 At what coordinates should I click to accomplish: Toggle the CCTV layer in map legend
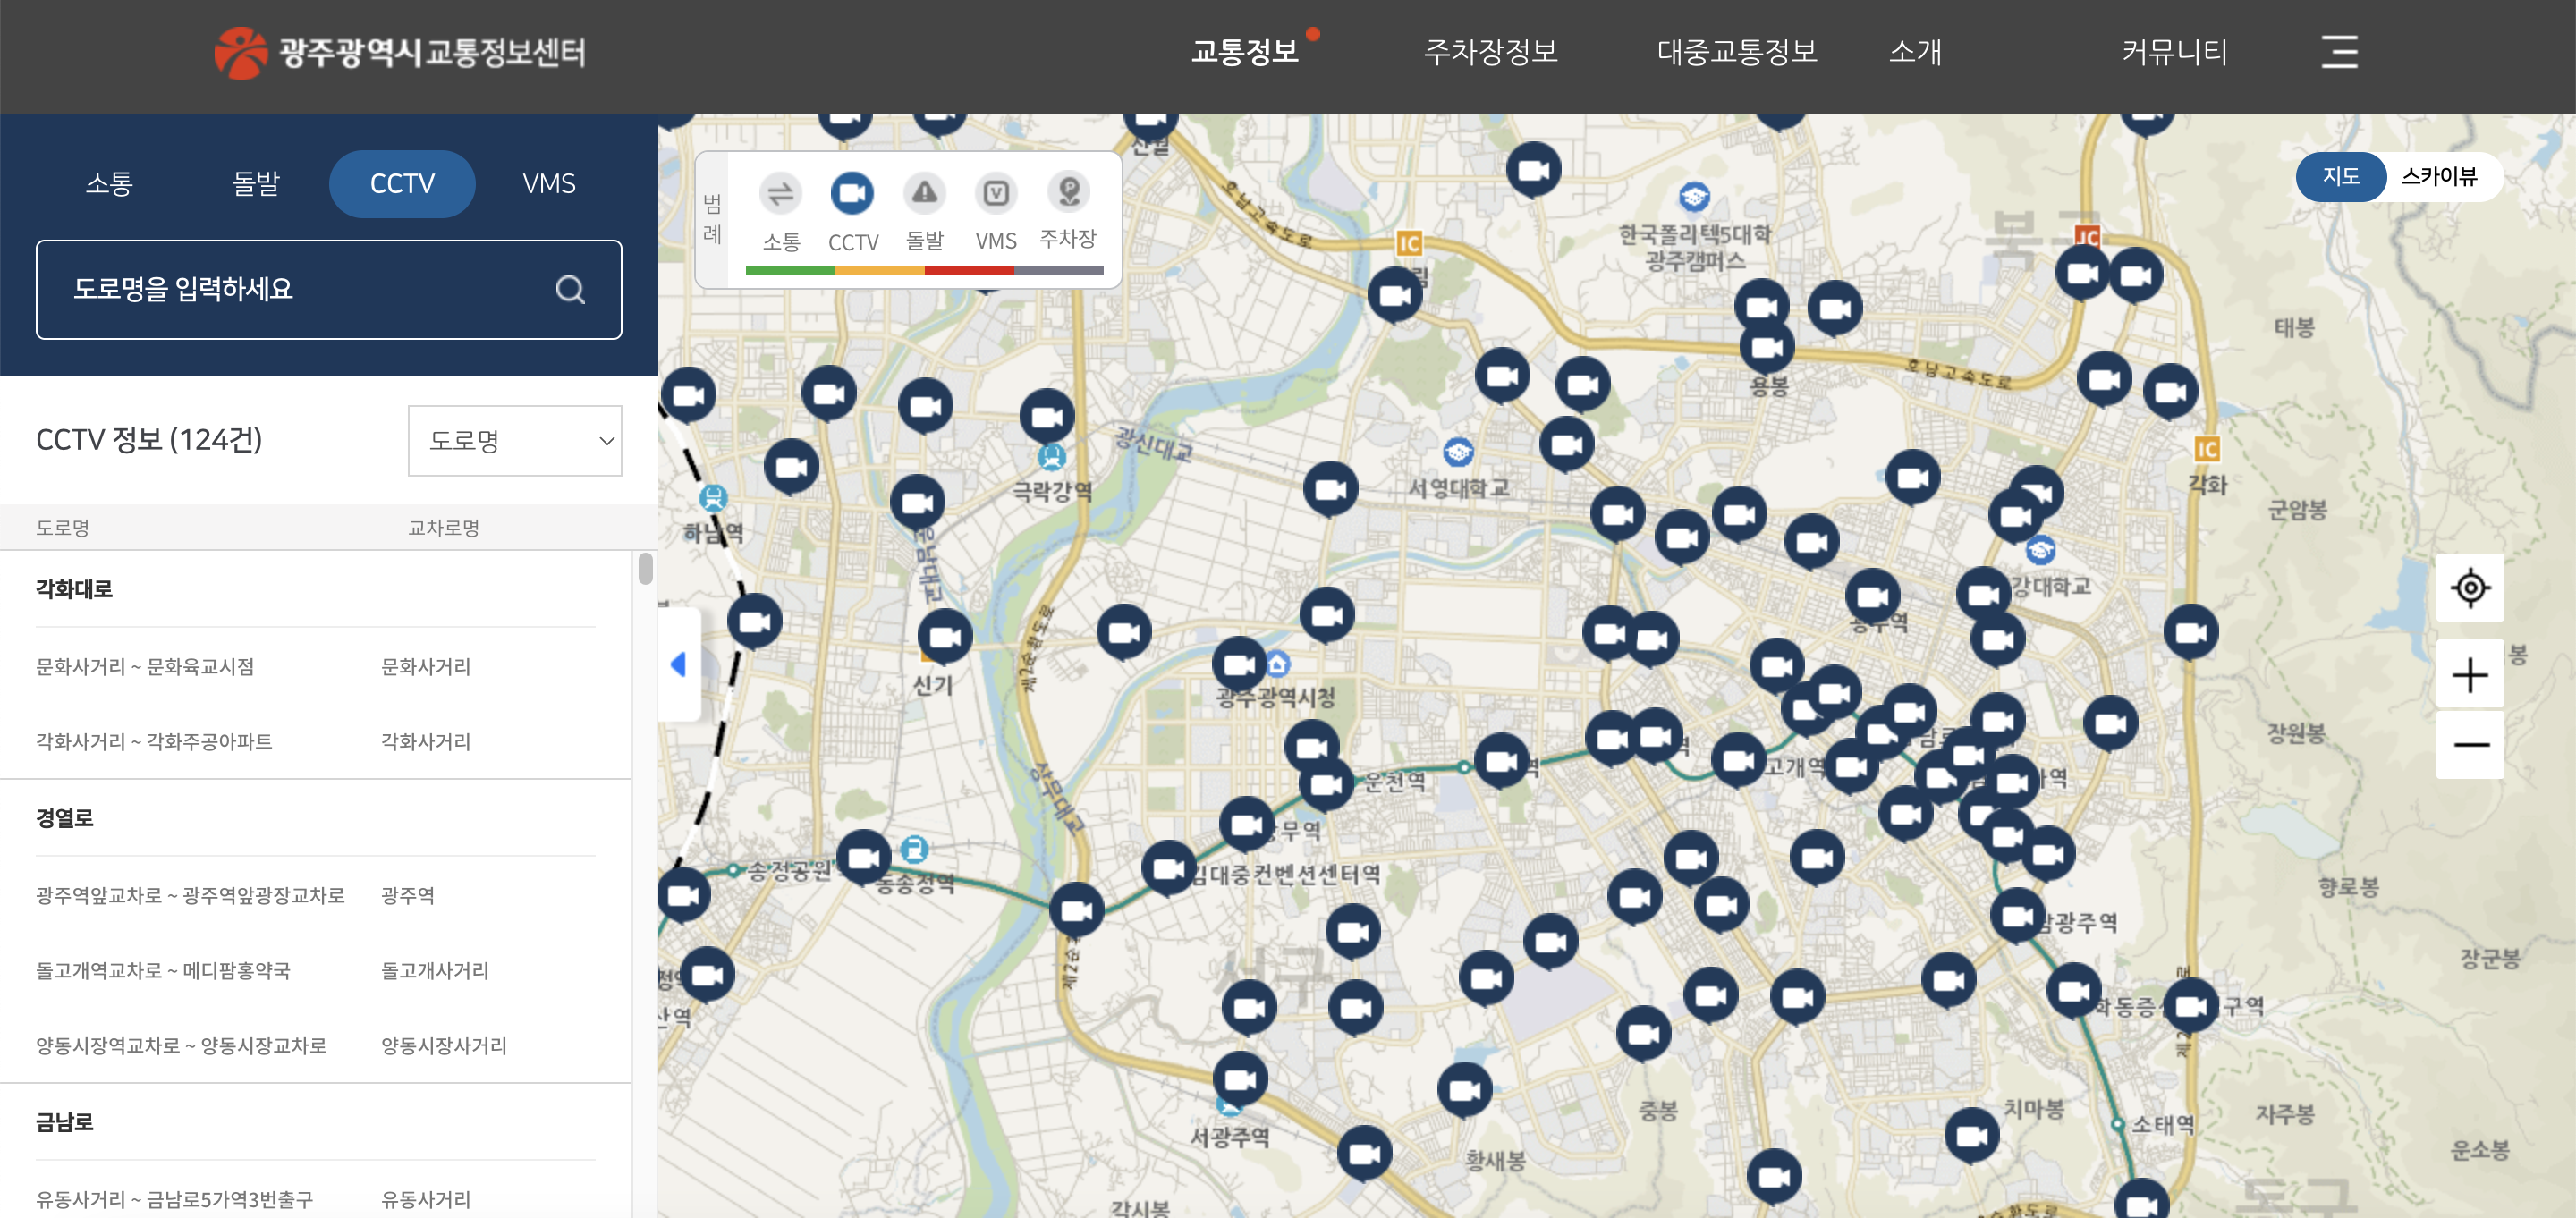click(852, 193)
